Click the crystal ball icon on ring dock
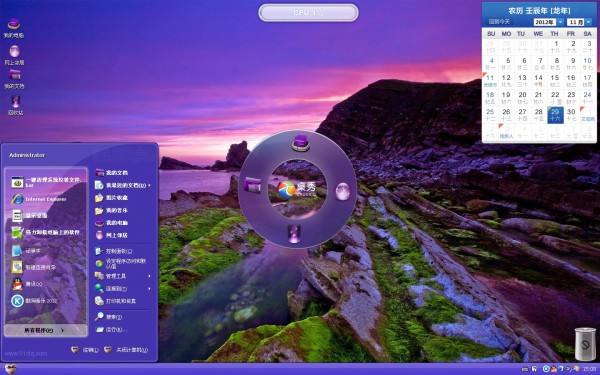The image size is (600, 375). point(342,191)
